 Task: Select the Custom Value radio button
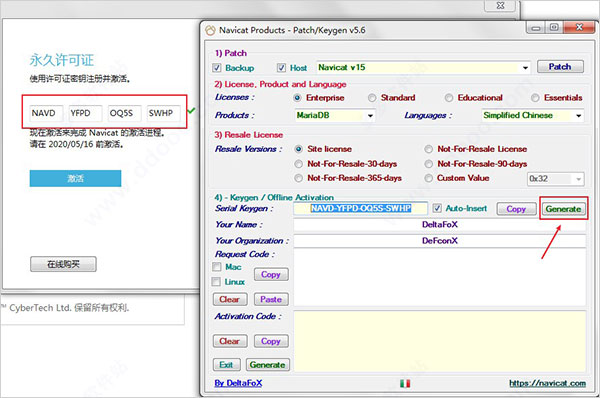point(429,178)
